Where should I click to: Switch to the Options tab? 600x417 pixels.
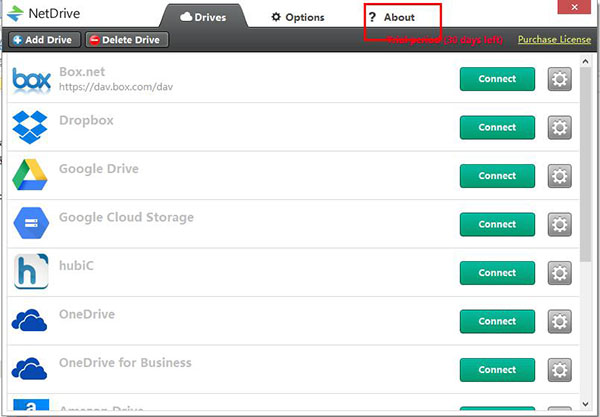point(298,17)
